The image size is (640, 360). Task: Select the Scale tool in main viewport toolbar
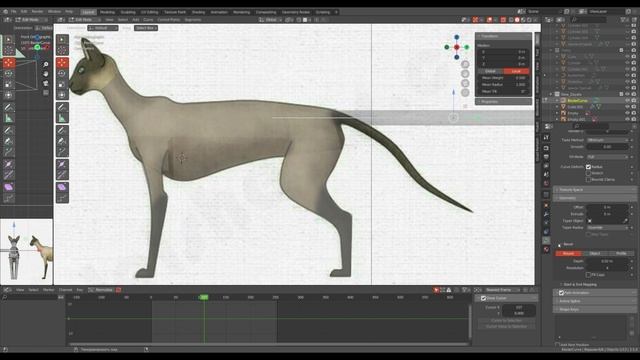click(x=62, y=84)
